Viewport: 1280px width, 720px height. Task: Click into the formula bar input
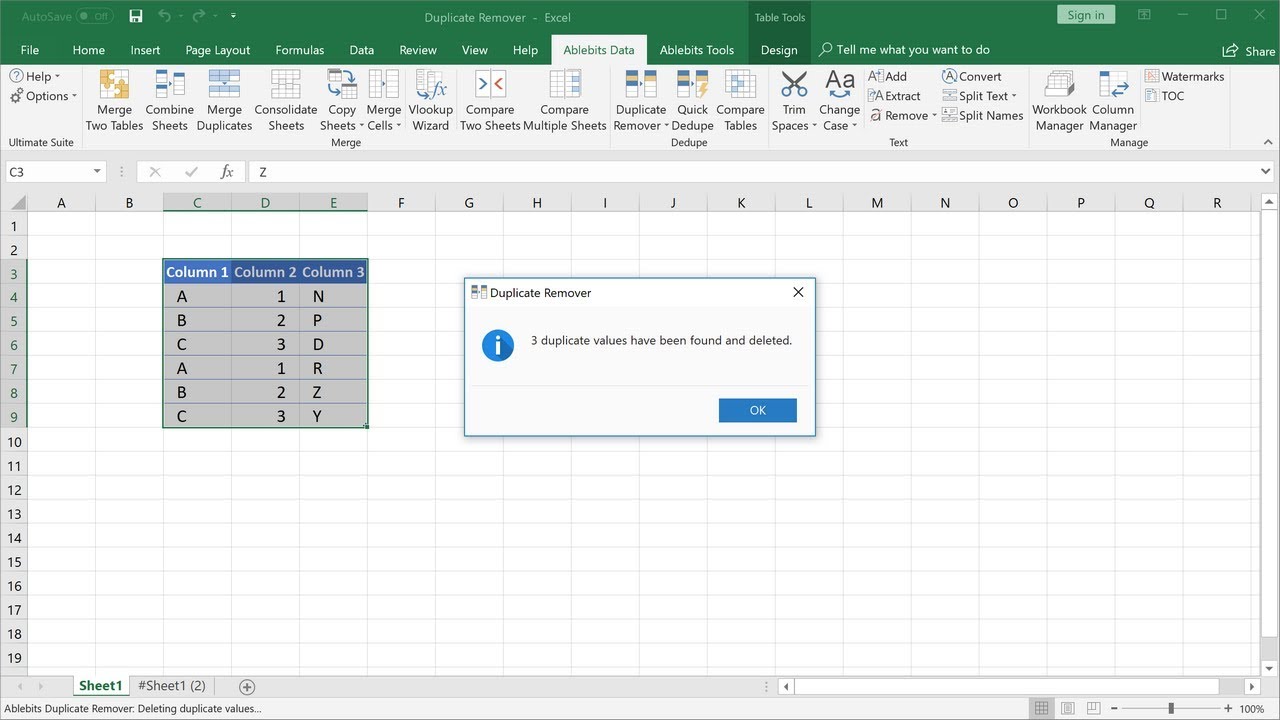[x=750, y=172]
